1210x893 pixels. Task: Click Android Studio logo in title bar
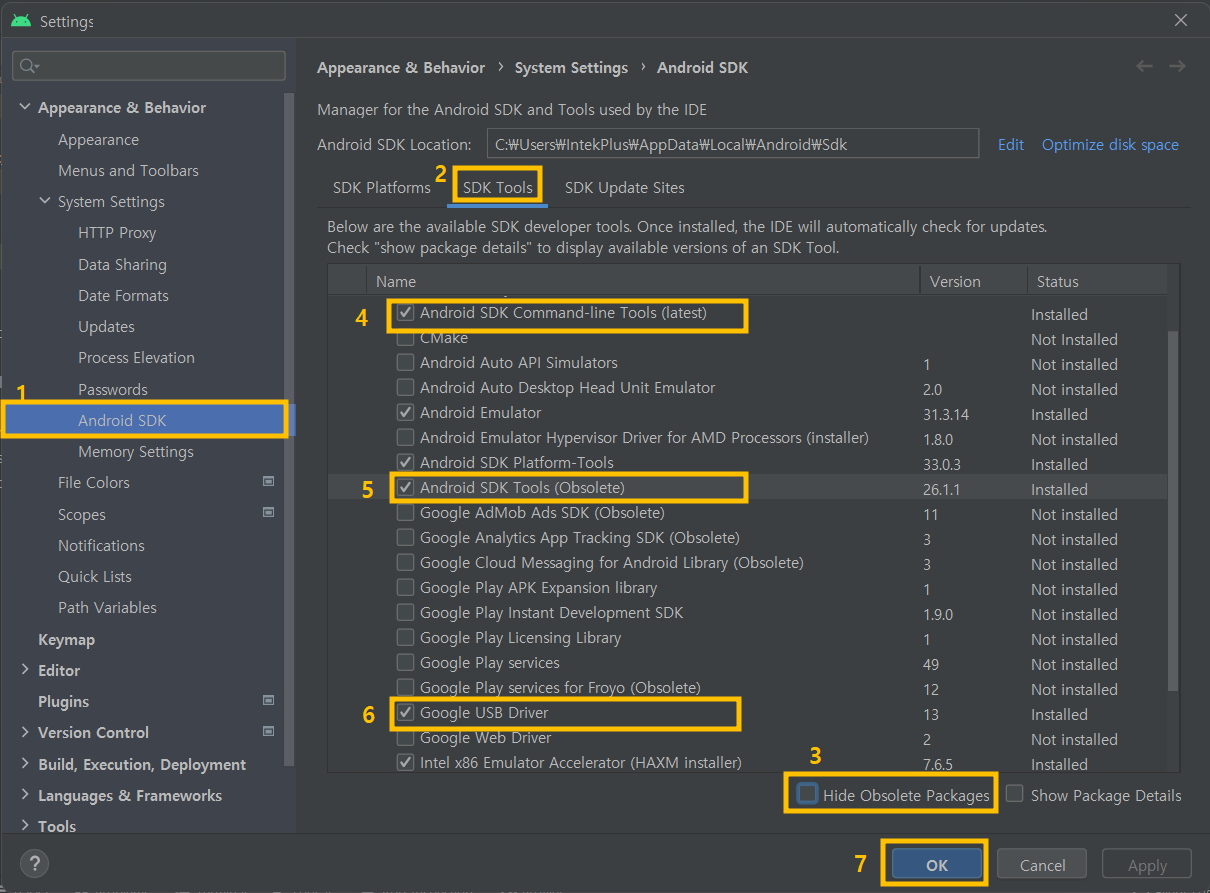(x=21, y=20)
